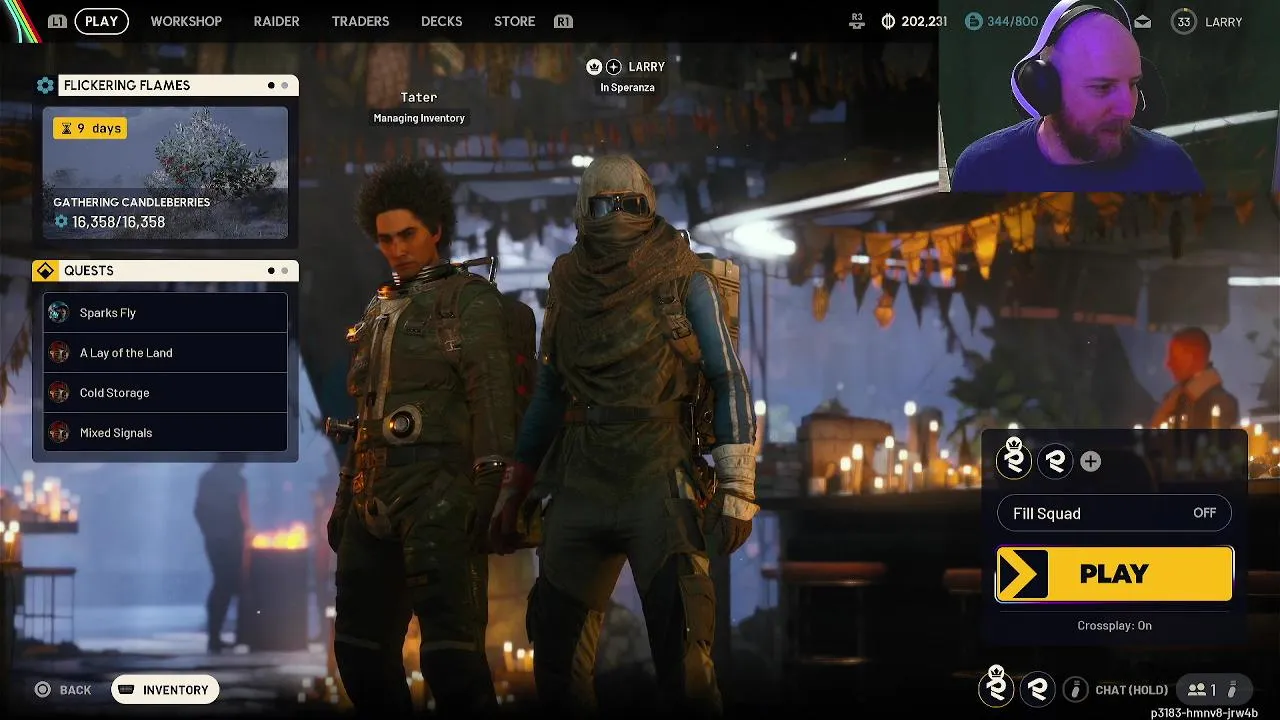
Task: Click the coin currency icon beside 202,231
Action: click(888, 21)
